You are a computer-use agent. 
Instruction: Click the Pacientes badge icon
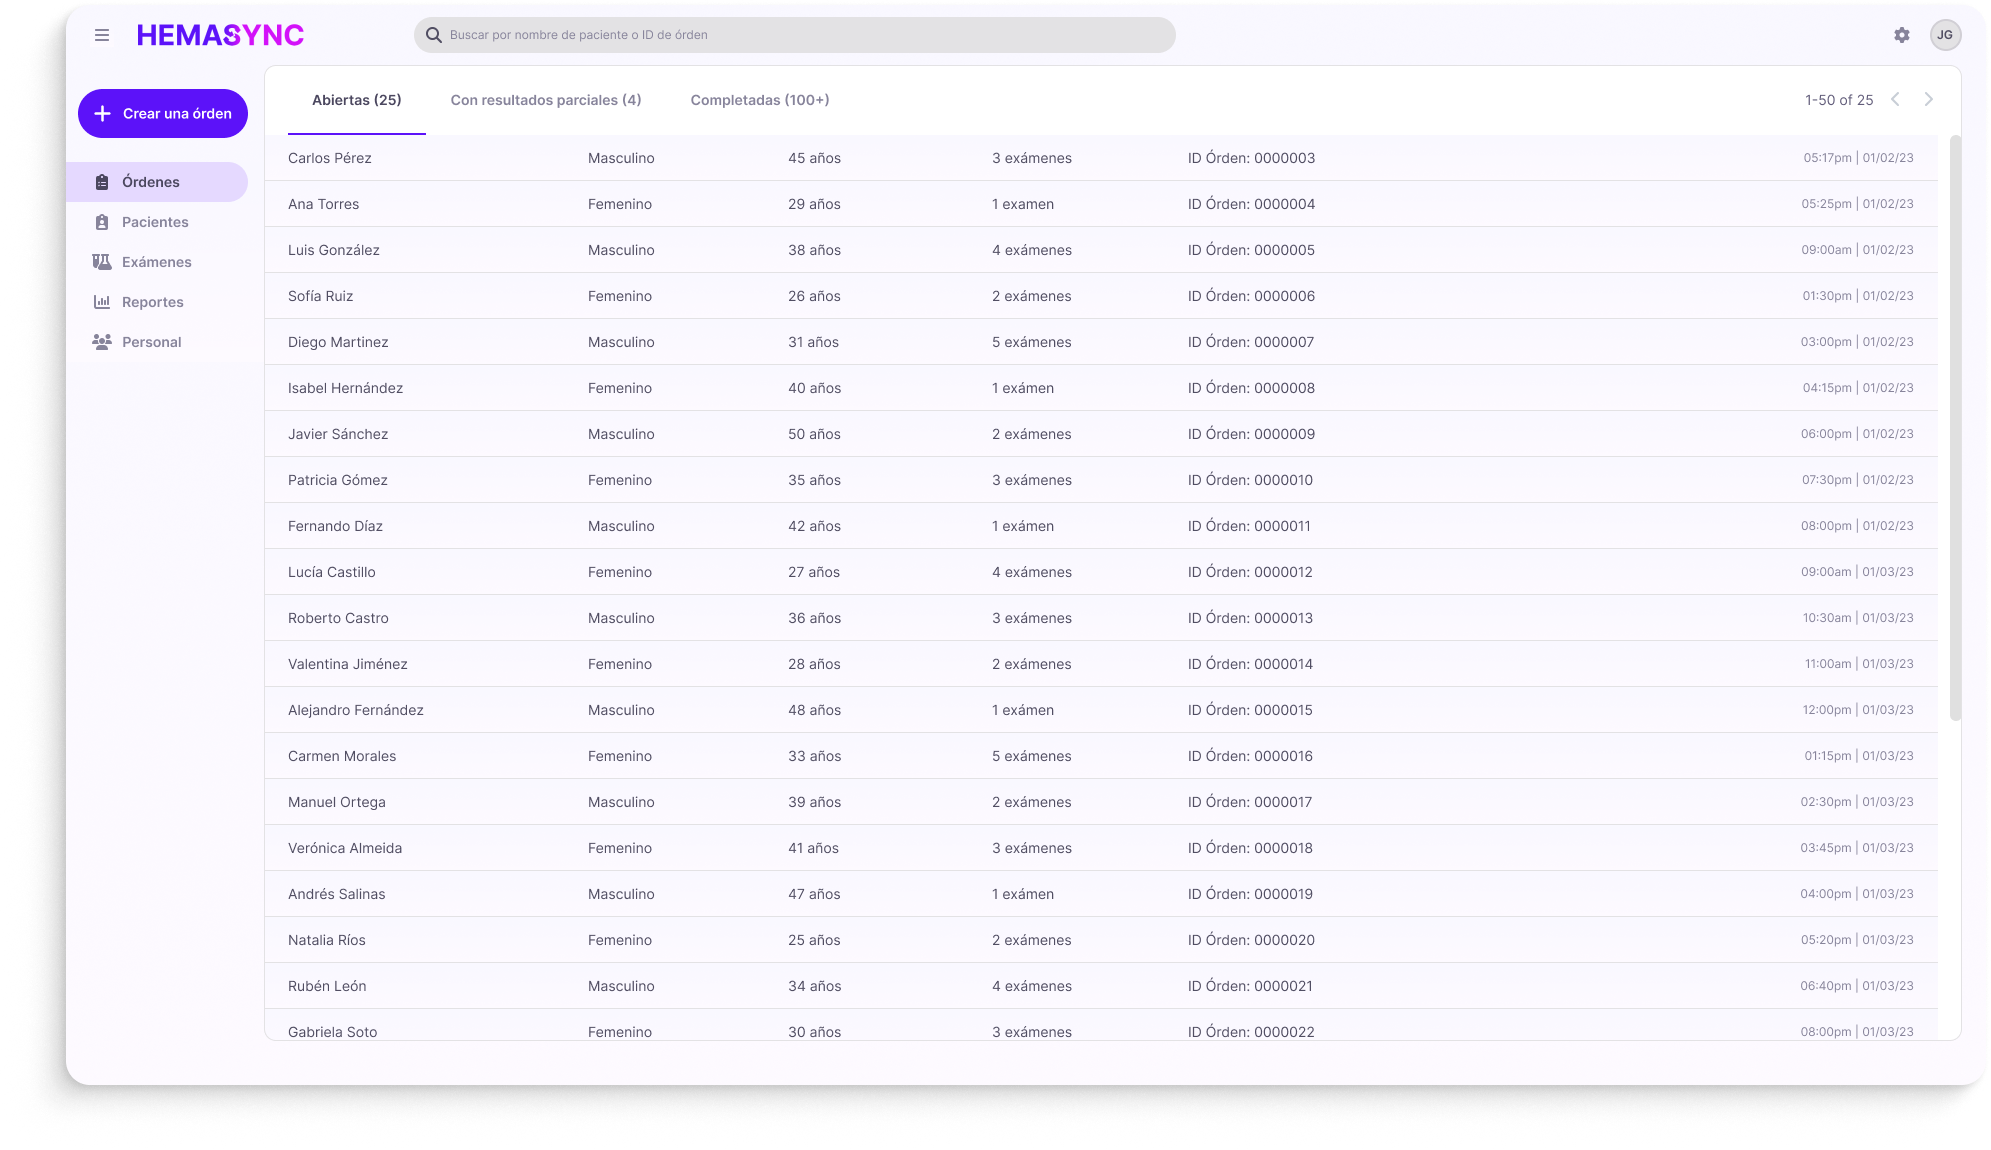point(102,222)
